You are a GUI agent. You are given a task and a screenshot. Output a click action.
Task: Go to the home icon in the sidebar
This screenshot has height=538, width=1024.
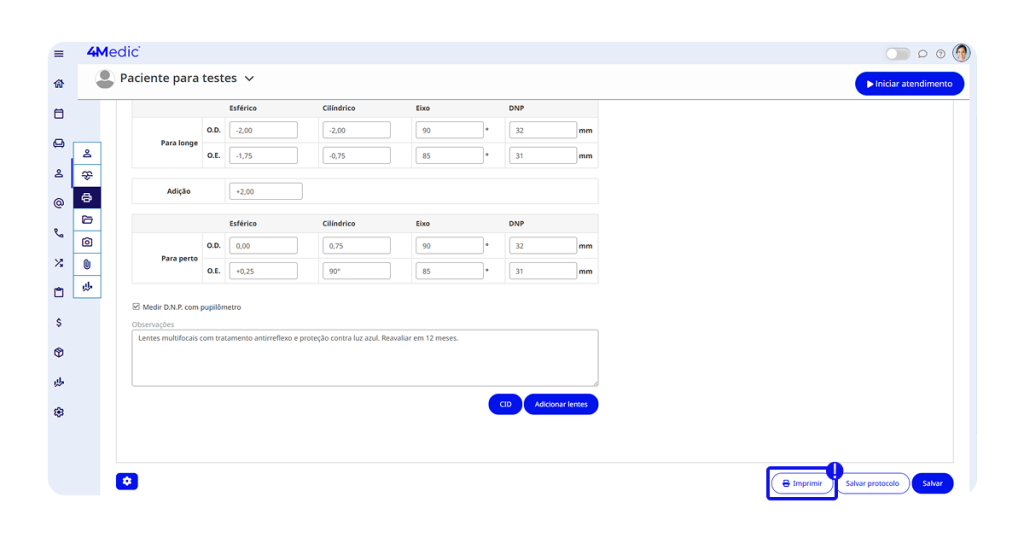pyautogui.click(x=59, y=84)
